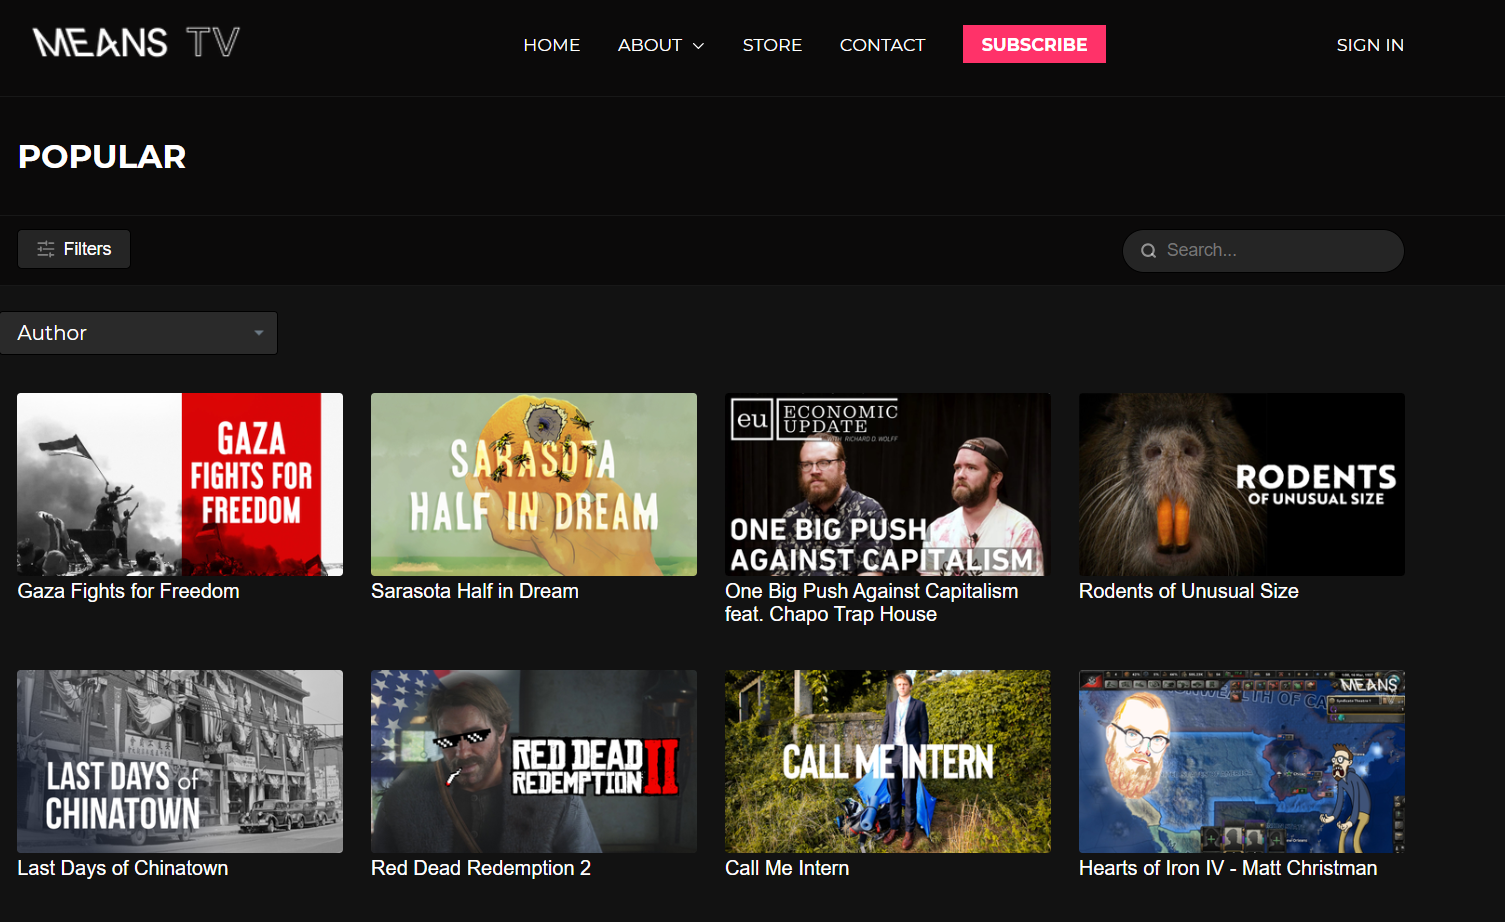
Task: Go to the Home page
Action: coord(552,45)
